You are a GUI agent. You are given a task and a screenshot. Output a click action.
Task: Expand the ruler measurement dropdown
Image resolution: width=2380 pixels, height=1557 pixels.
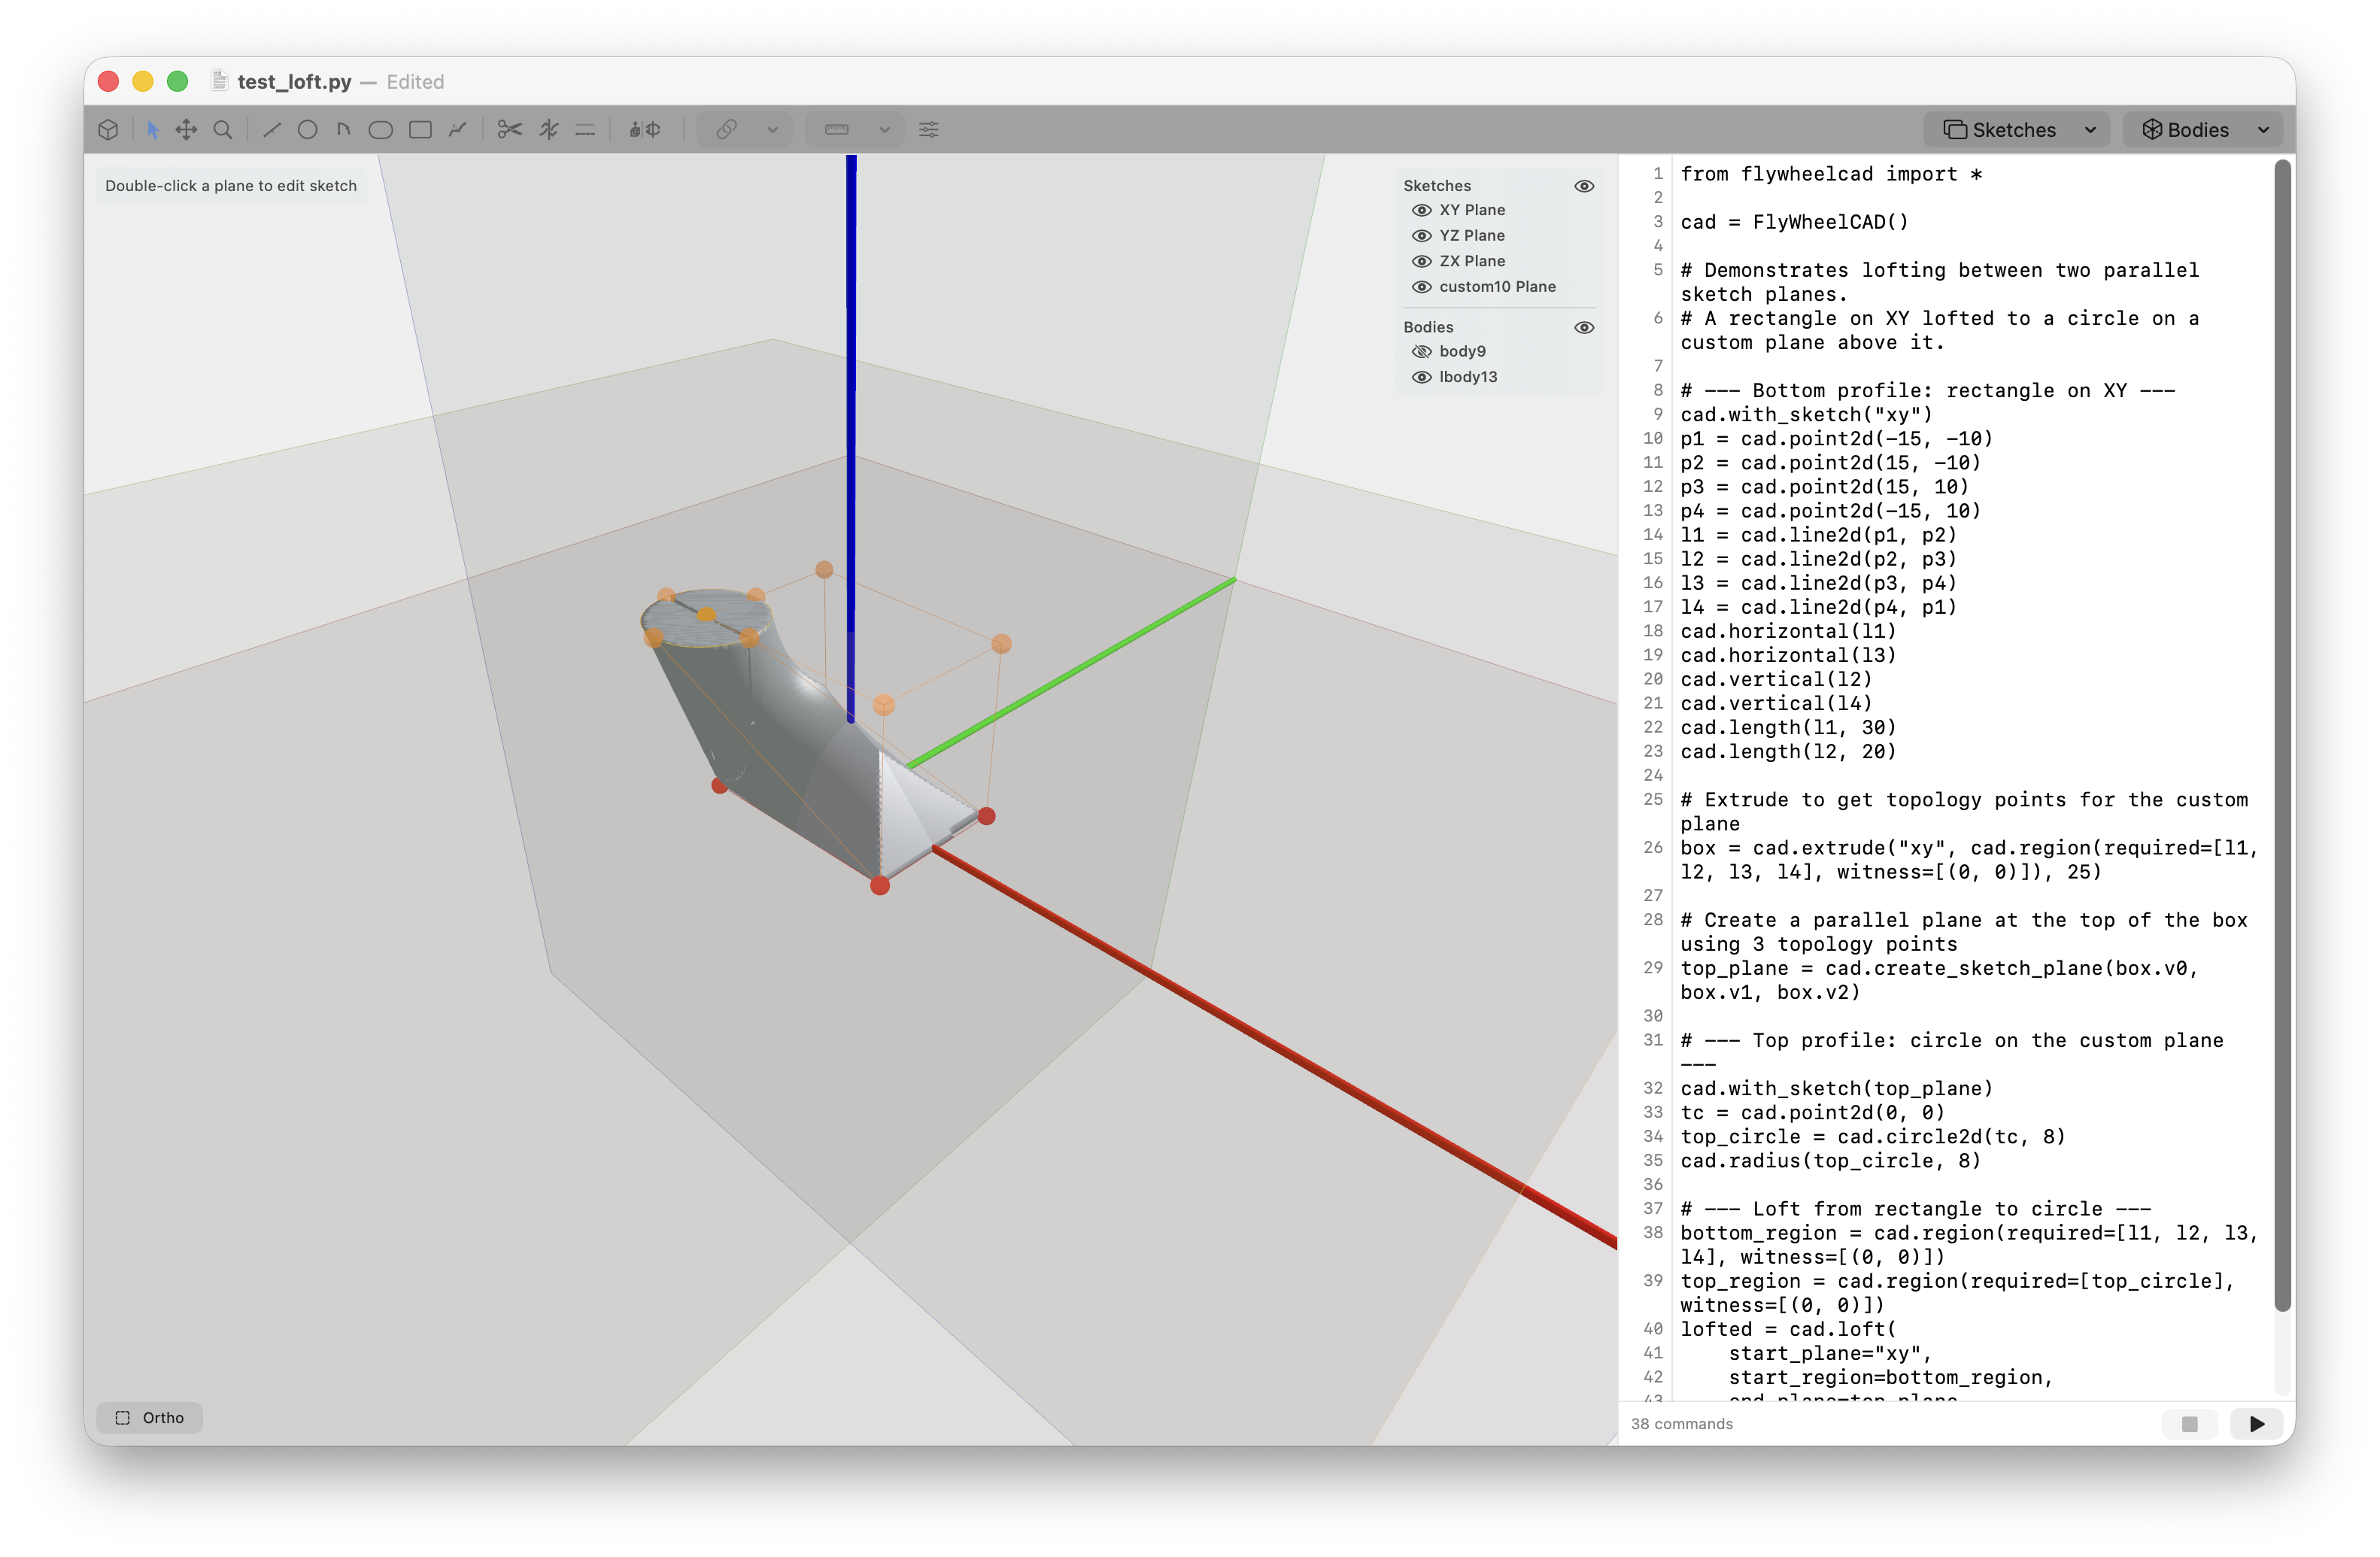[884, 130]
